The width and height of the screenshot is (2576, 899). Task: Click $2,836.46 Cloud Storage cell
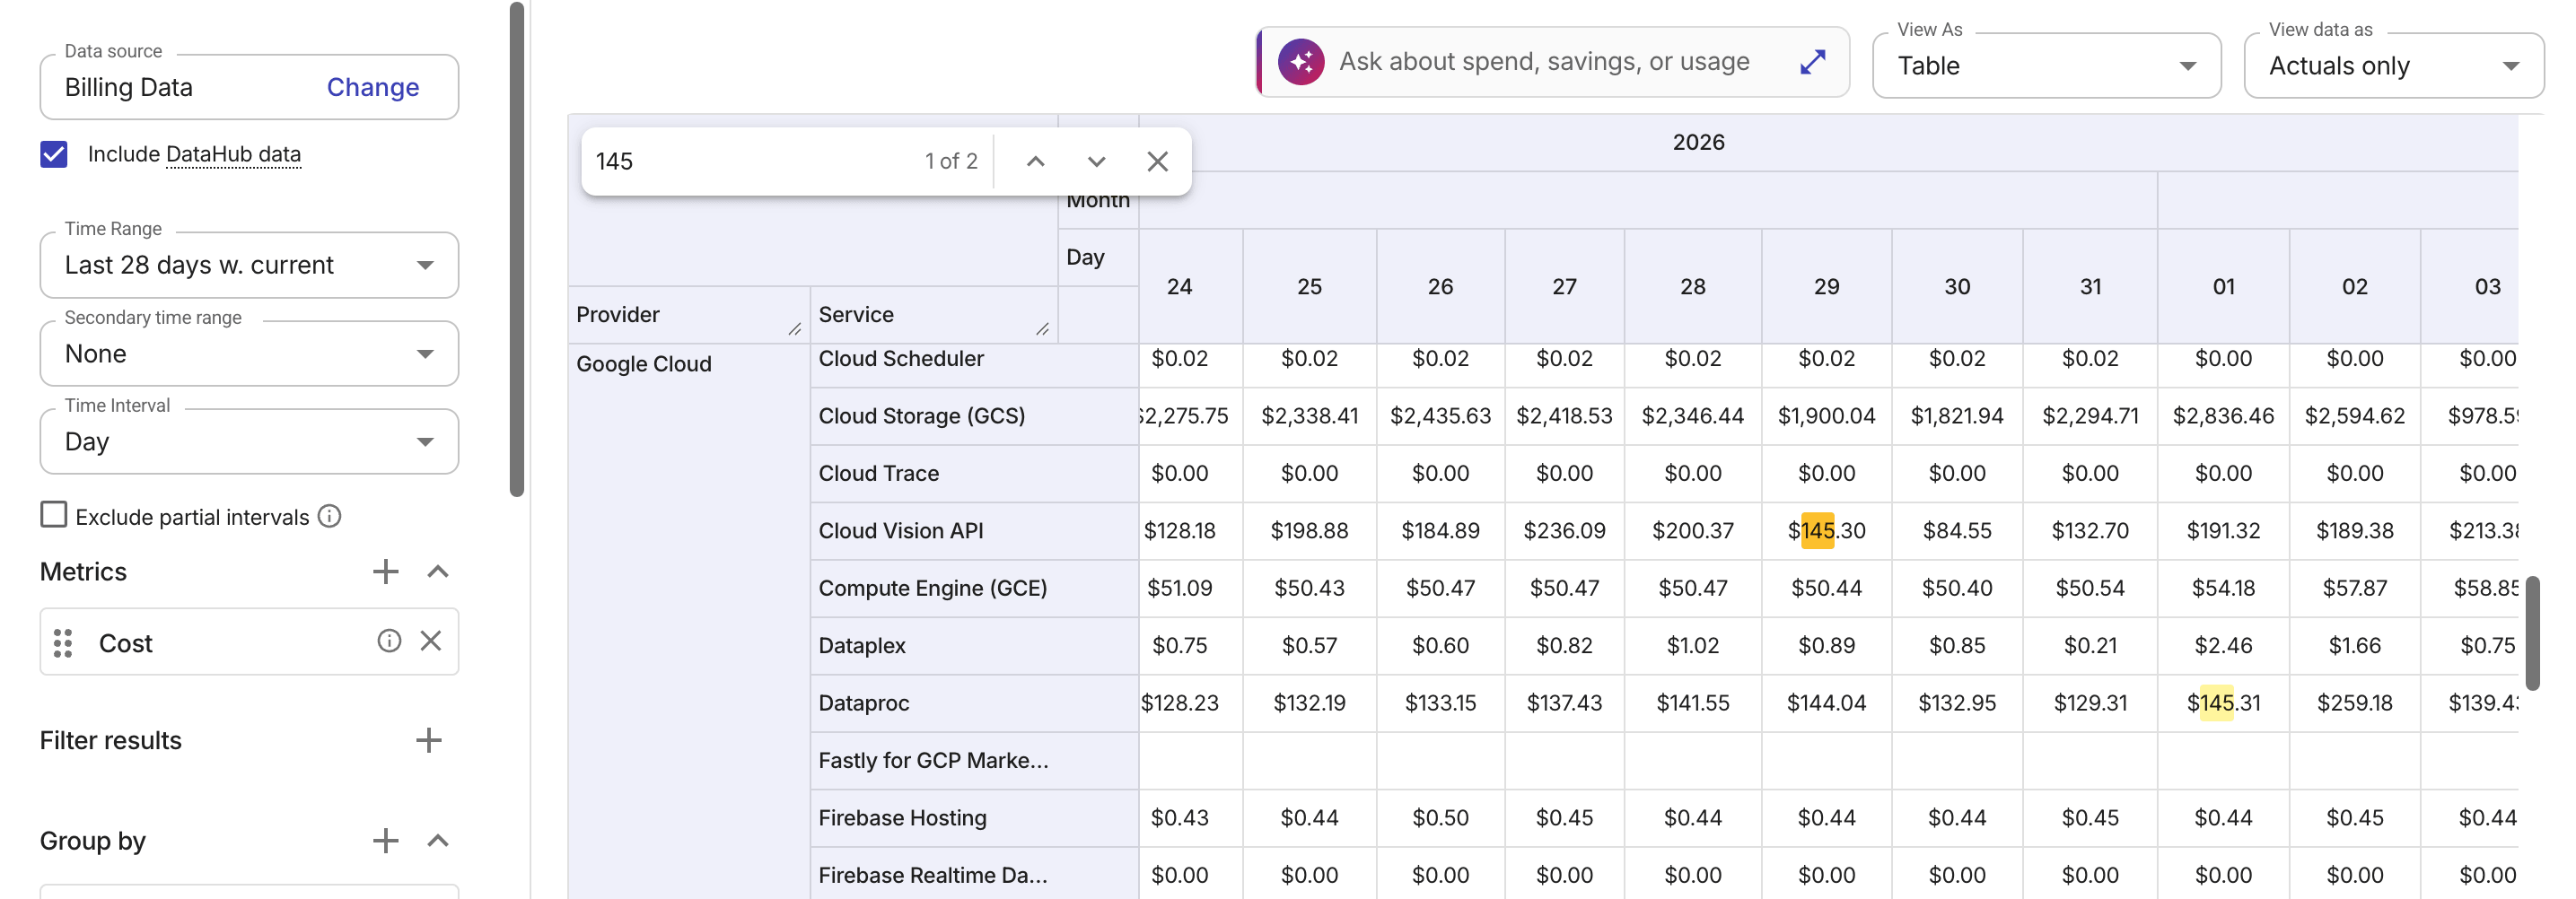point(2222,416)
